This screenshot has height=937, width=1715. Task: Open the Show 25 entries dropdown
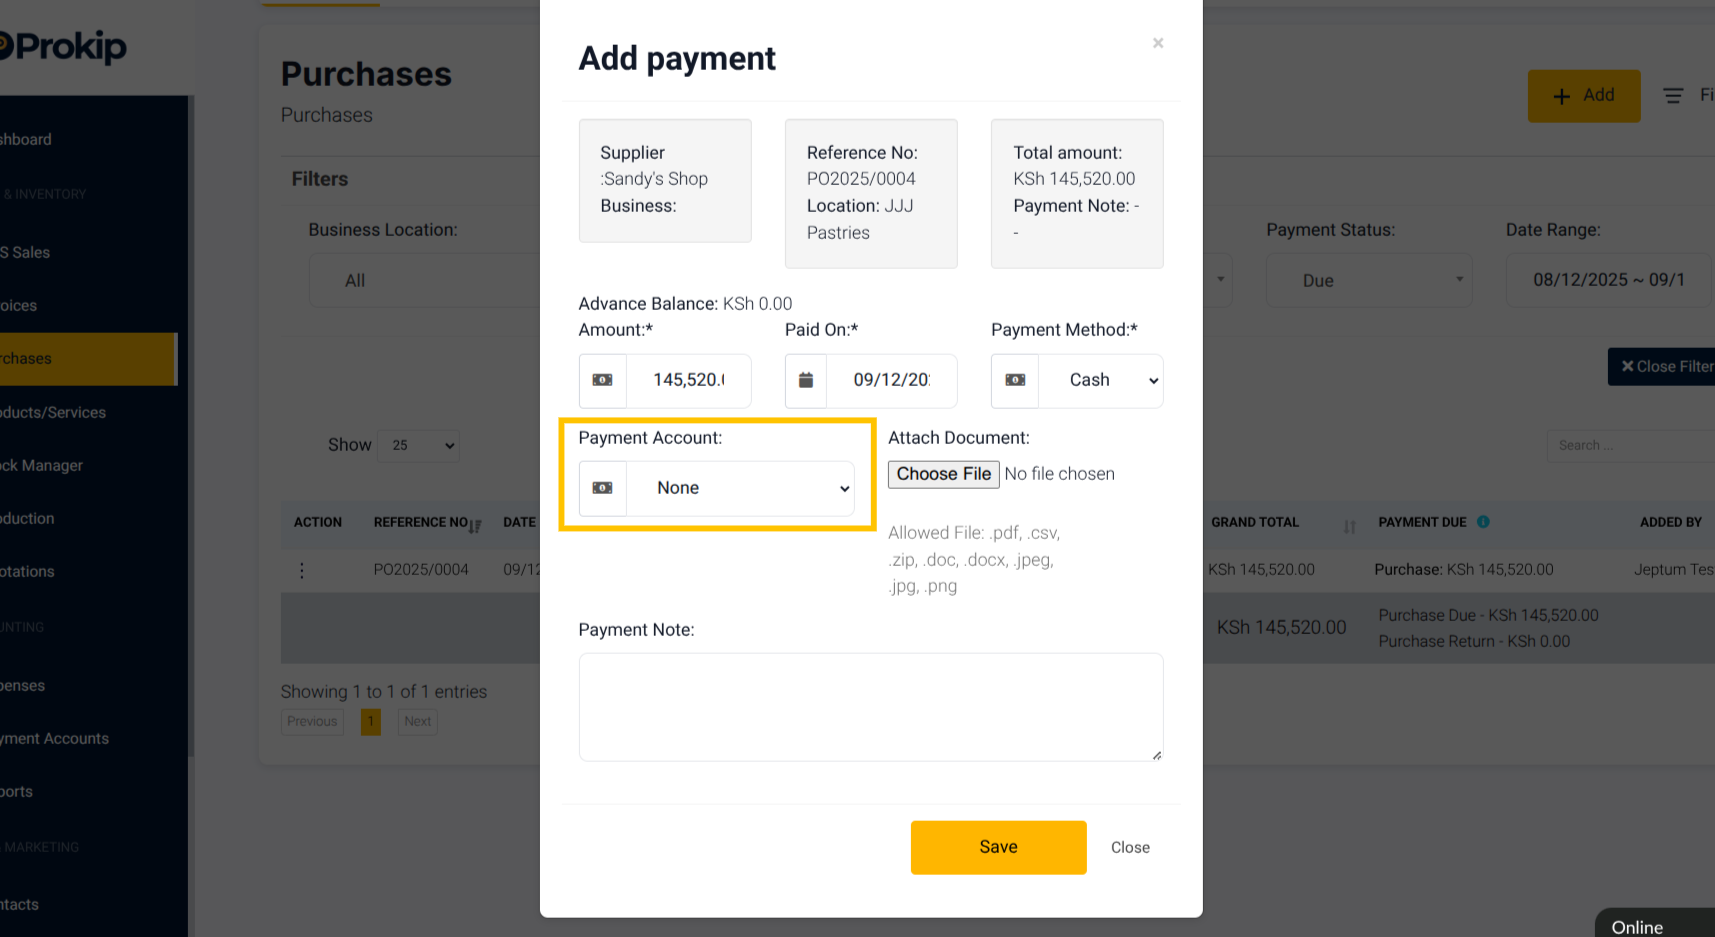click(418, 445)
